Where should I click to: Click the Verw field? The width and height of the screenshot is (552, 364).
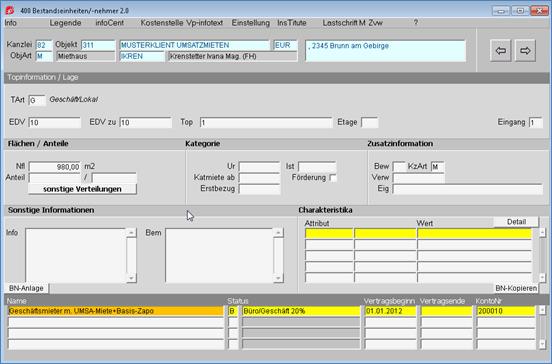point(419,177)
